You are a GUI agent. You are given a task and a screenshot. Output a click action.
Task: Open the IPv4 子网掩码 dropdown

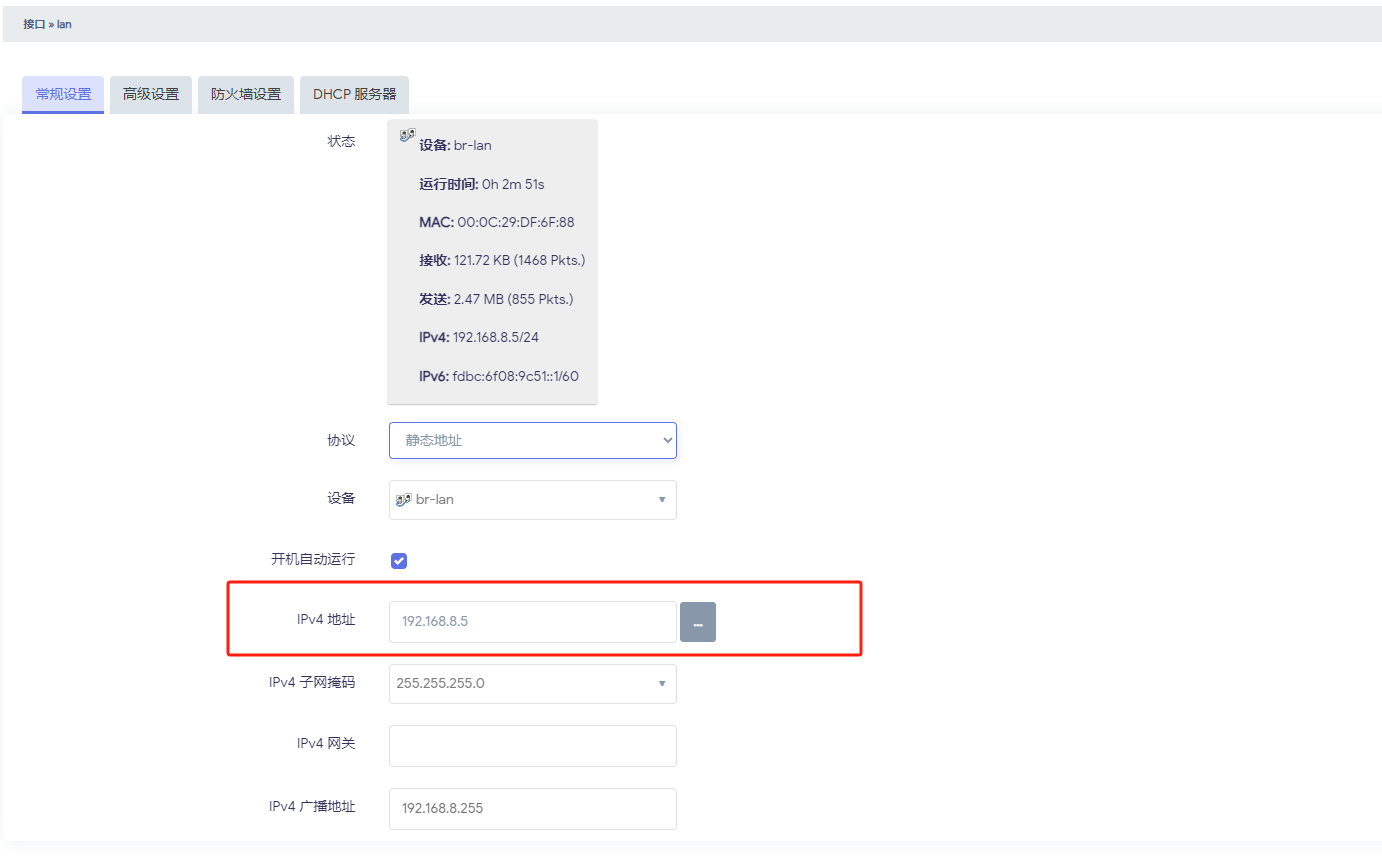coord(532,684)
